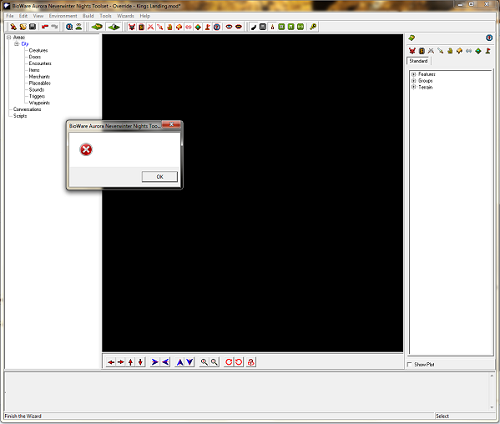Click the save floppy disk toolbar icon
The image size is (500, 424).
point(32,27)
